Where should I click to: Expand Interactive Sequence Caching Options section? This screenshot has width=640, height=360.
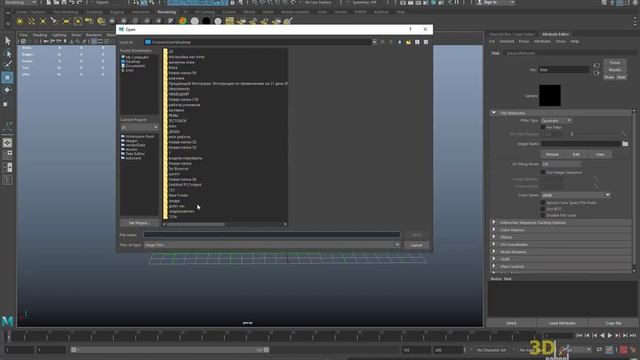494,222
